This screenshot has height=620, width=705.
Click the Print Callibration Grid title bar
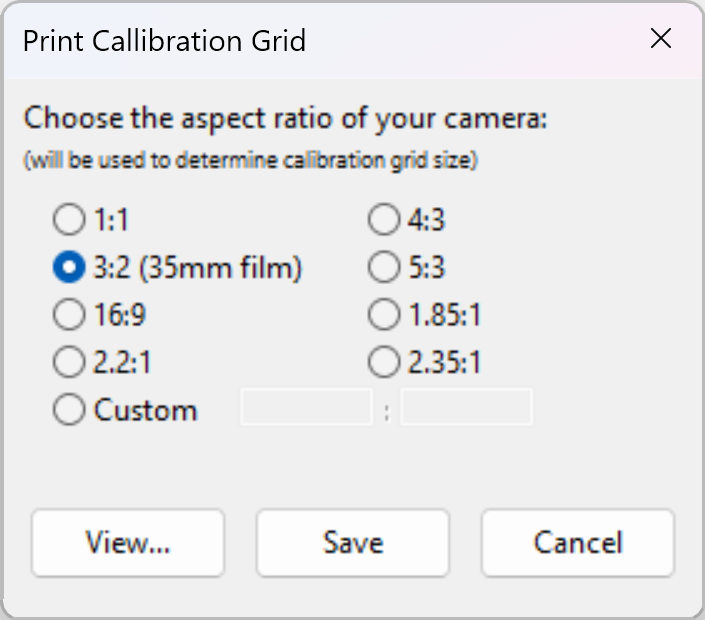pos(300,40)
